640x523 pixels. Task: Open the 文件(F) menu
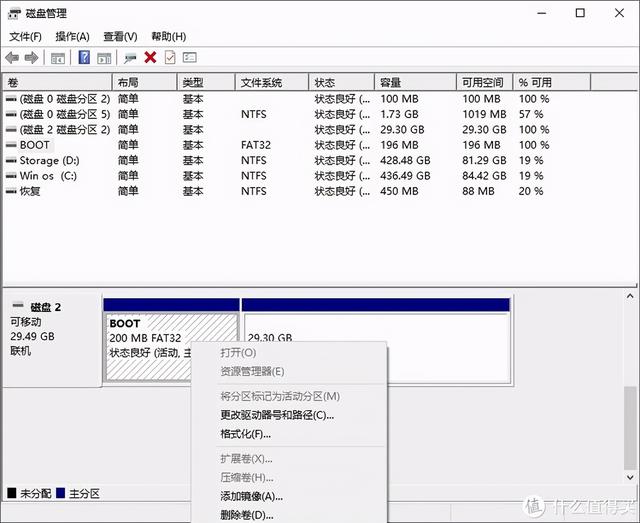click(25, 37)
